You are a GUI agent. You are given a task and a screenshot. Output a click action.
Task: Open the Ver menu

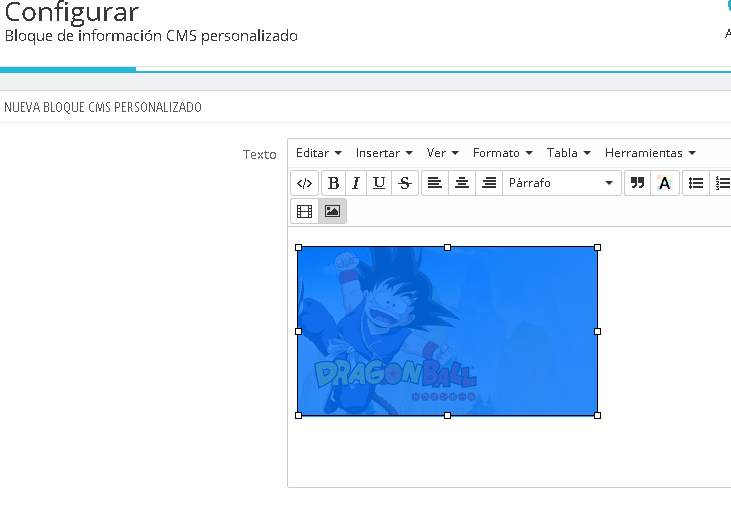(x=442, y=153)
